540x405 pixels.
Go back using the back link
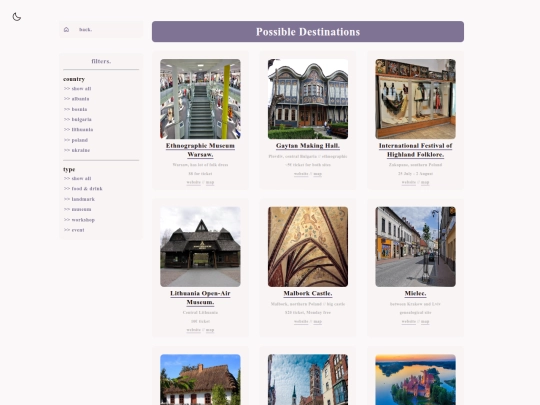[85, 30]
